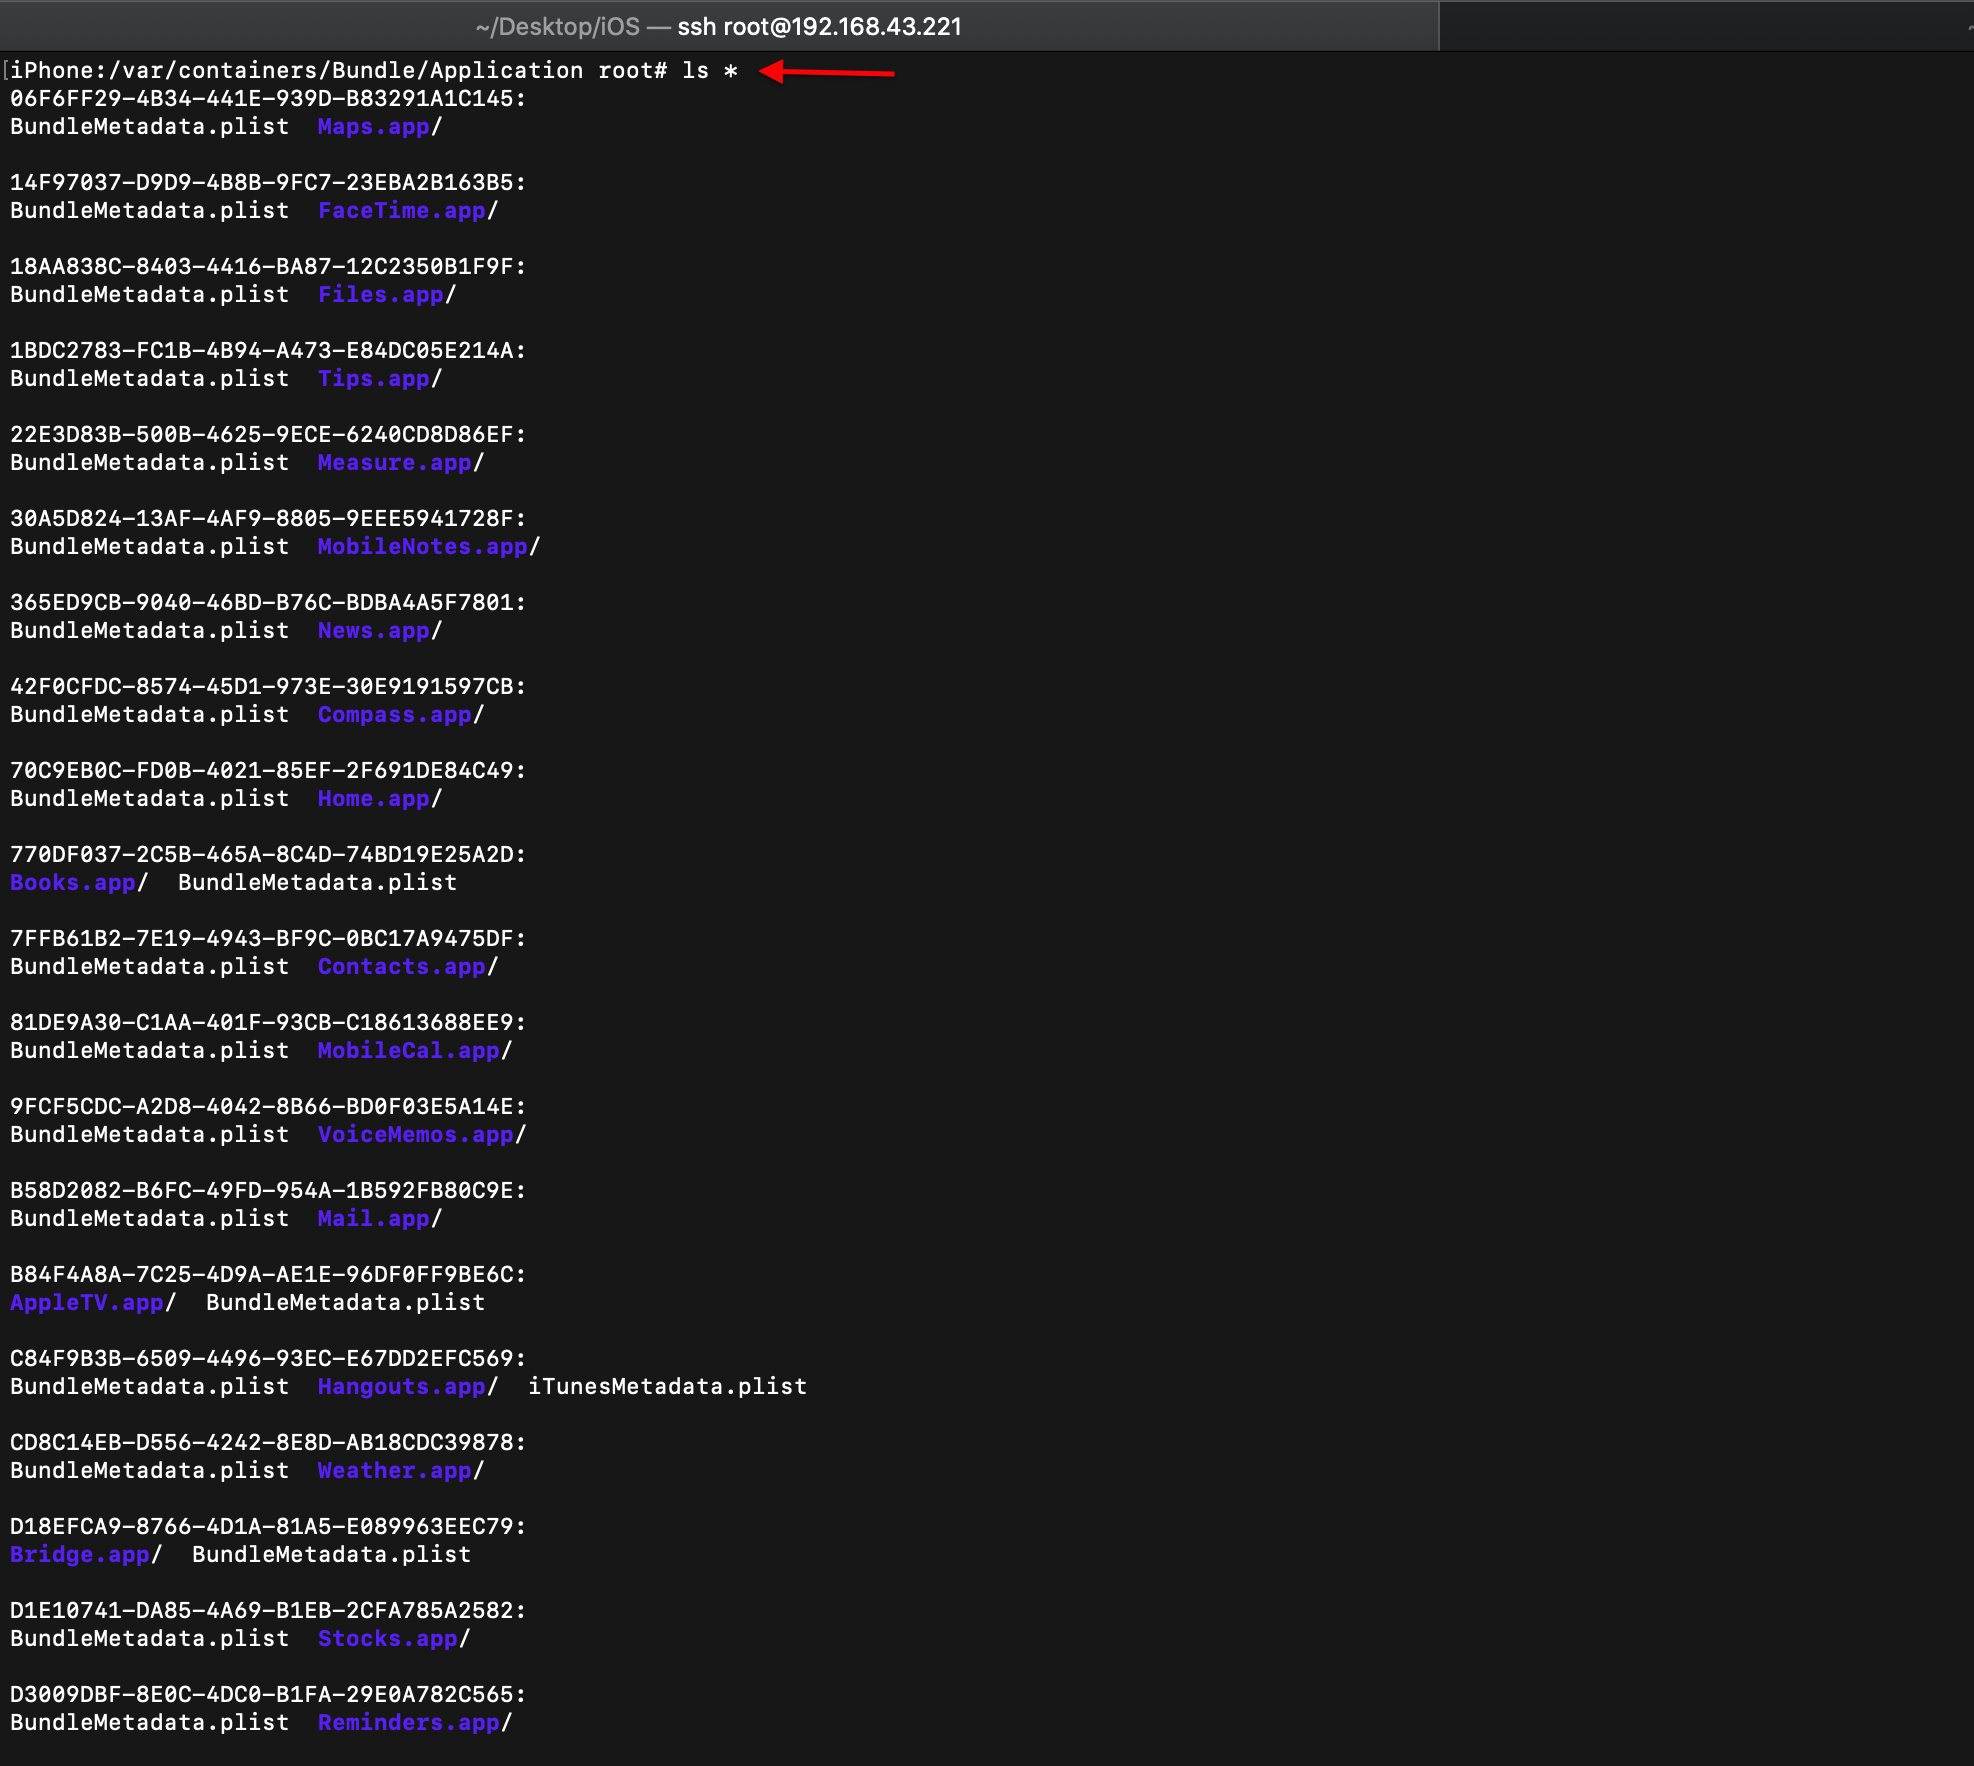Image resolution: width=1974 pixels, height=1766 pixels.
Task: Click the red arrow annotation
Action: tap(828, 72)
